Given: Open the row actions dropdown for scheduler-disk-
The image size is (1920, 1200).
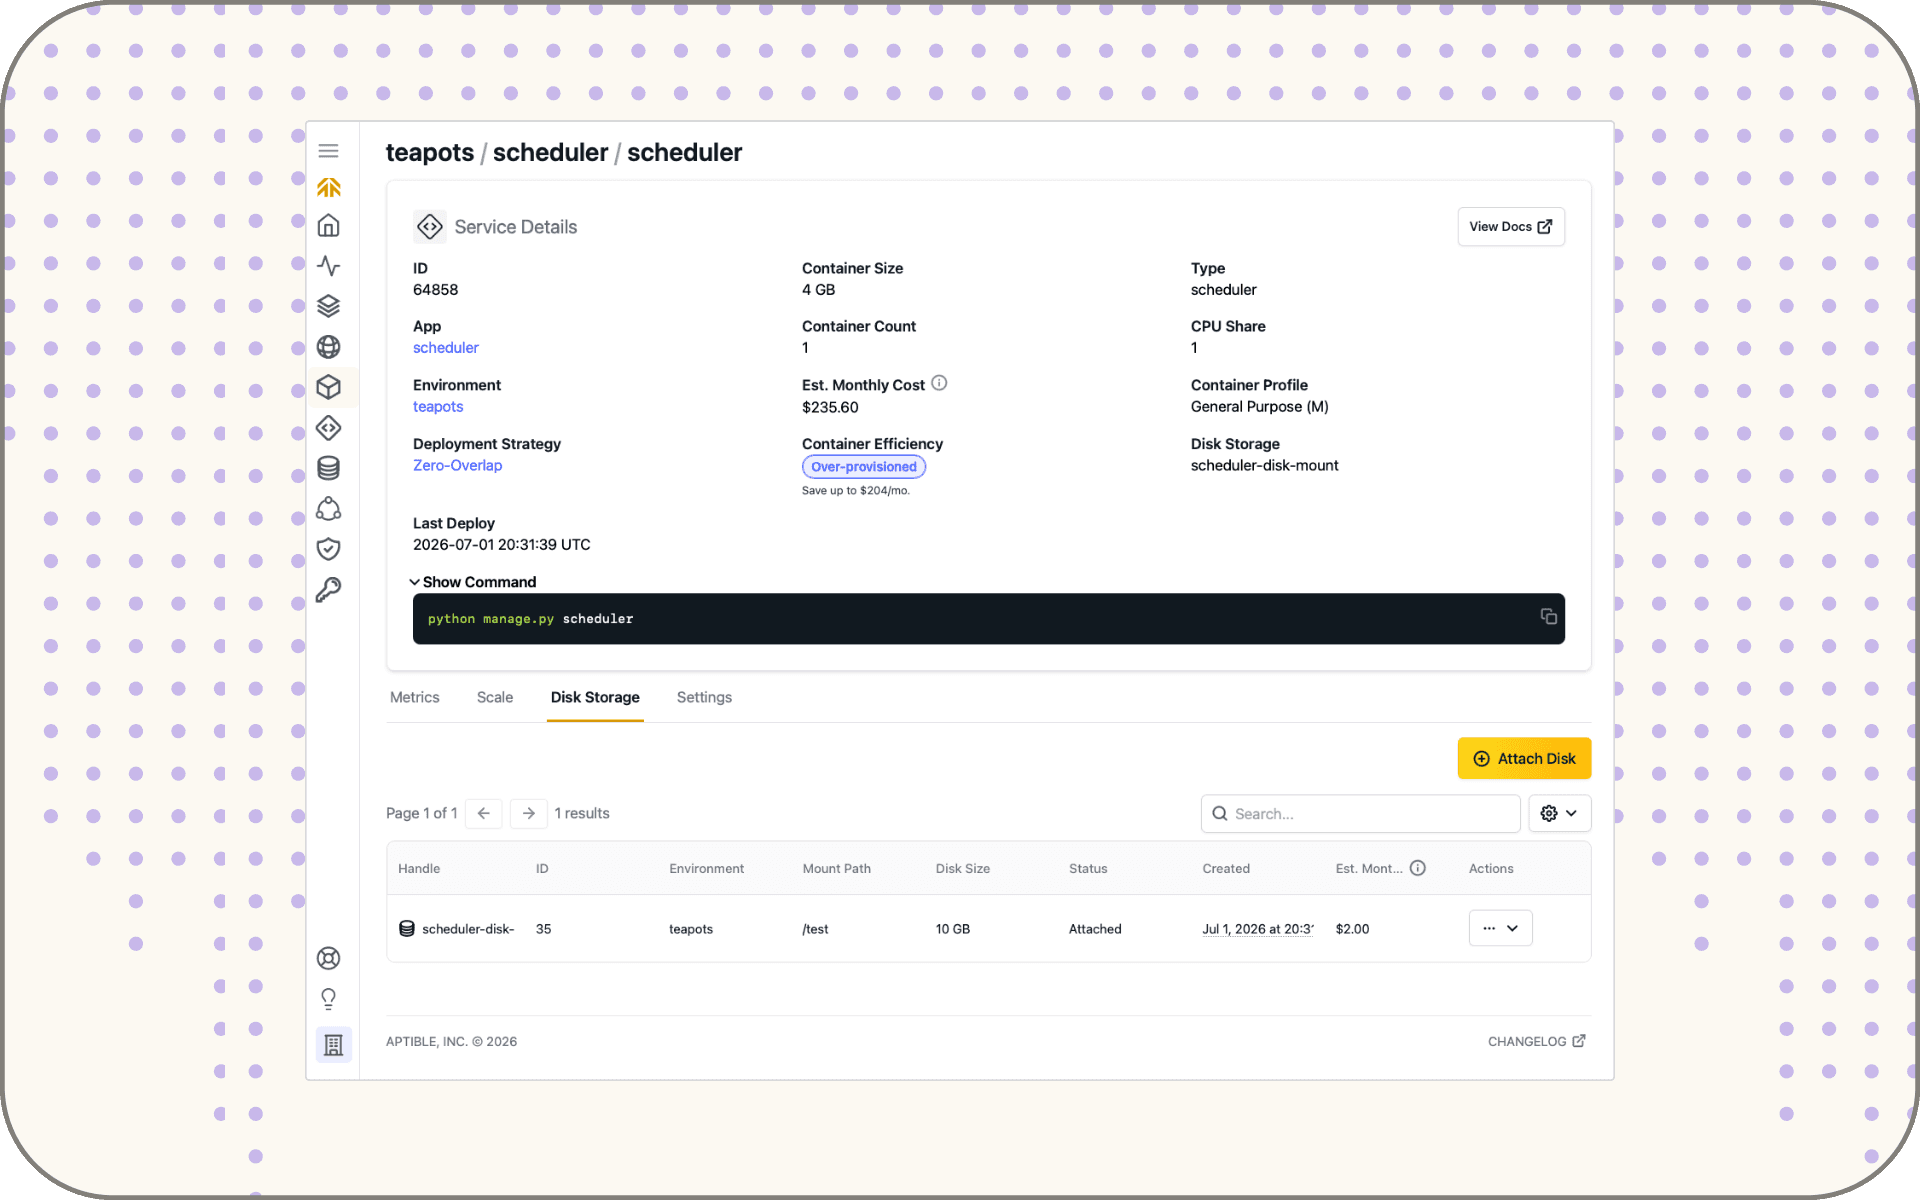Looking at the screenshot, I should [1500, 928].
